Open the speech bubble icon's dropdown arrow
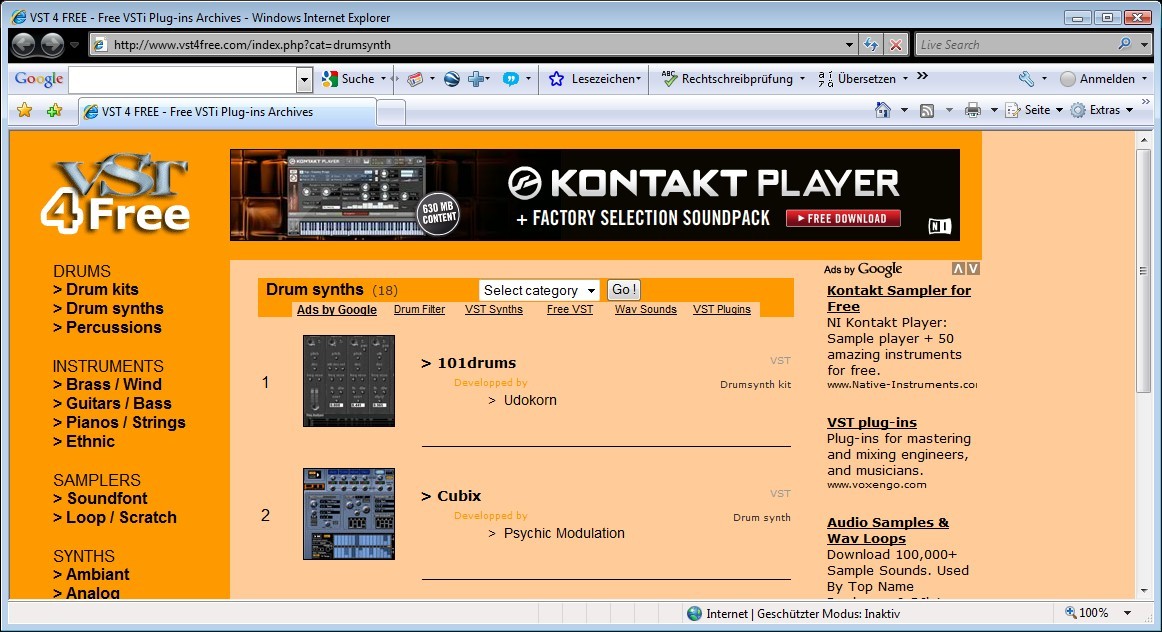The height and width of the screenshot is (632, 1162). [528, 79]
